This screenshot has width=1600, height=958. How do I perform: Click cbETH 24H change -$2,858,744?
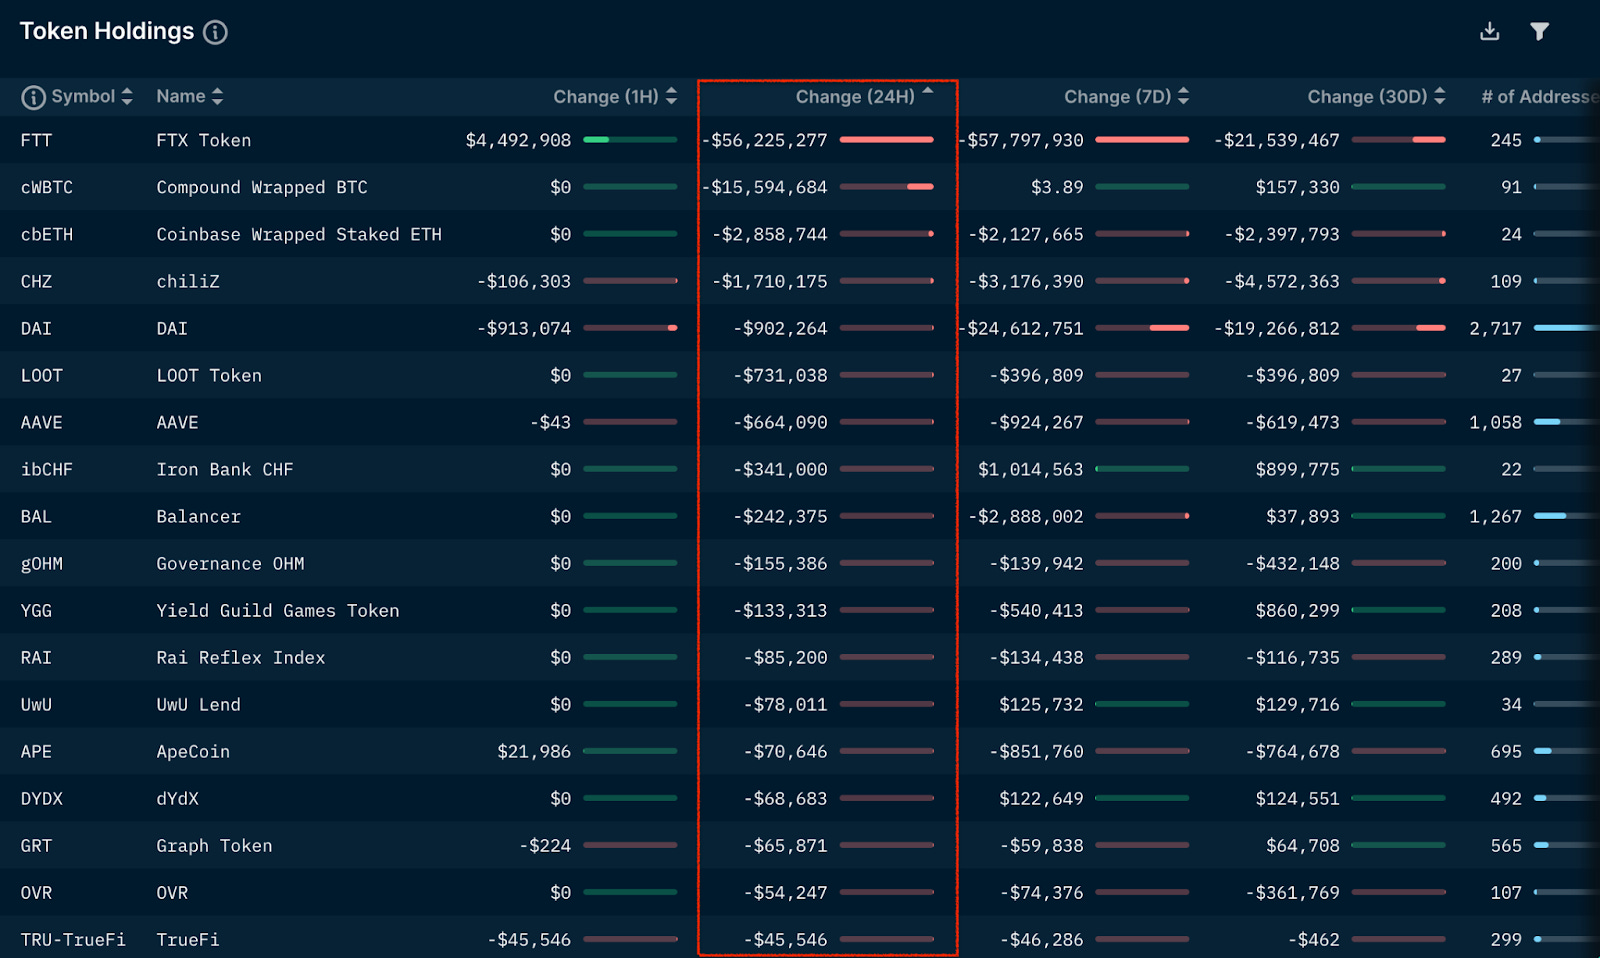[770, 234]
